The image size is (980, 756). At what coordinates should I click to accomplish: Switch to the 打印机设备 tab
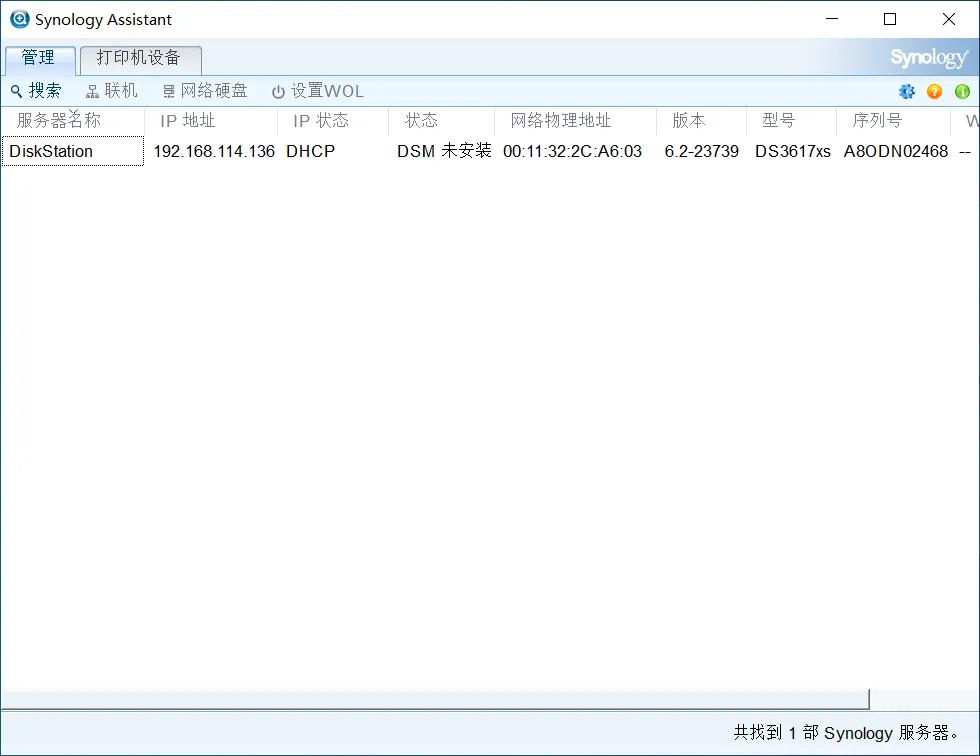(140, 58)
